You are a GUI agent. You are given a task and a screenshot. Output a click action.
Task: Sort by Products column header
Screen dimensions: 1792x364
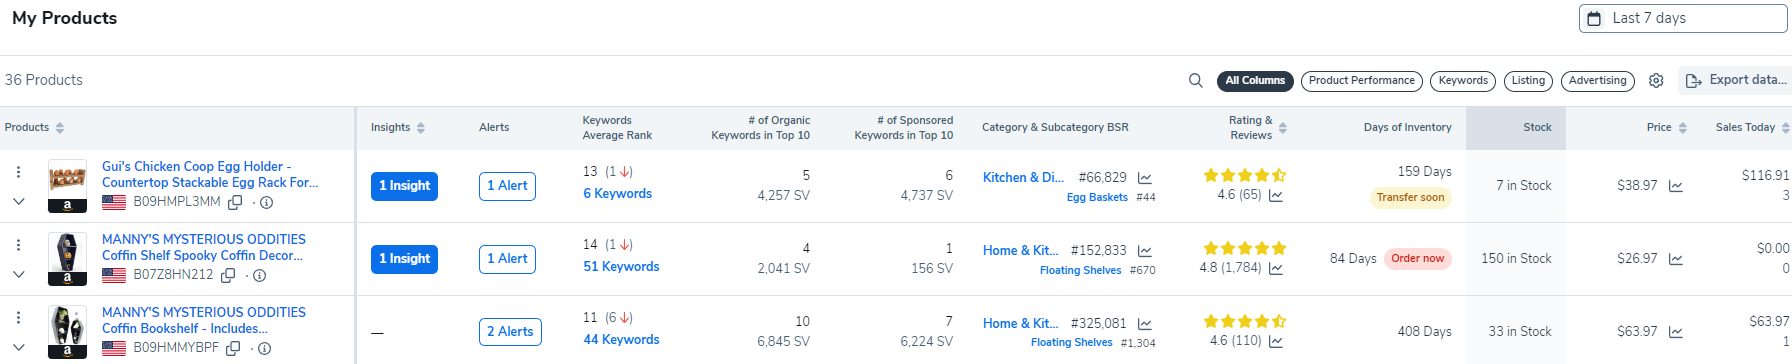click(34, 128)
